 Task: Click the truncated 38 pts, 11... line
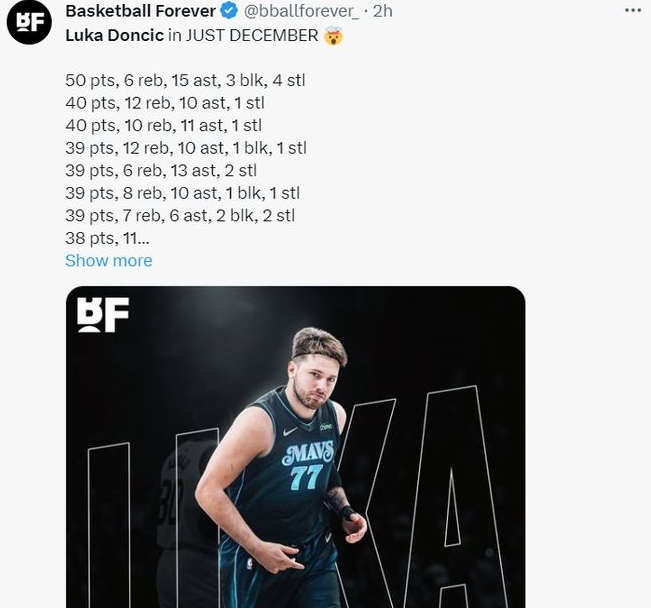pyautogui.click(x=107, y=238)
